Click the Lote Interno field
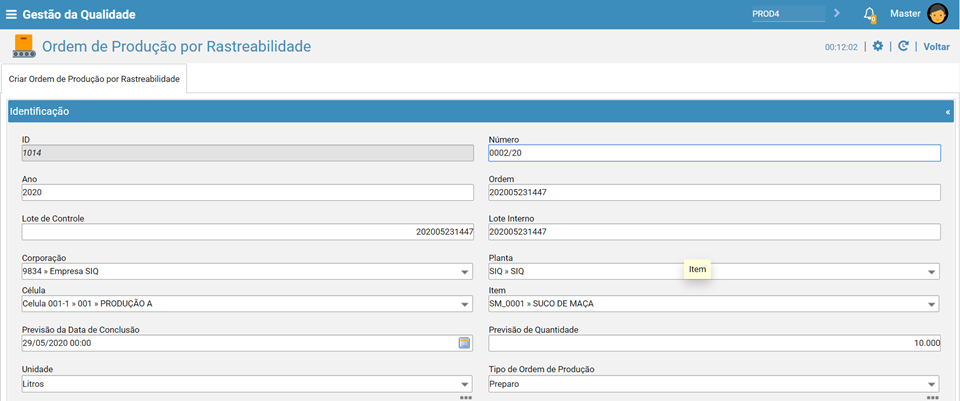This screenshot has width=960, height=401. pyautogui.click(x=714, y=232)
